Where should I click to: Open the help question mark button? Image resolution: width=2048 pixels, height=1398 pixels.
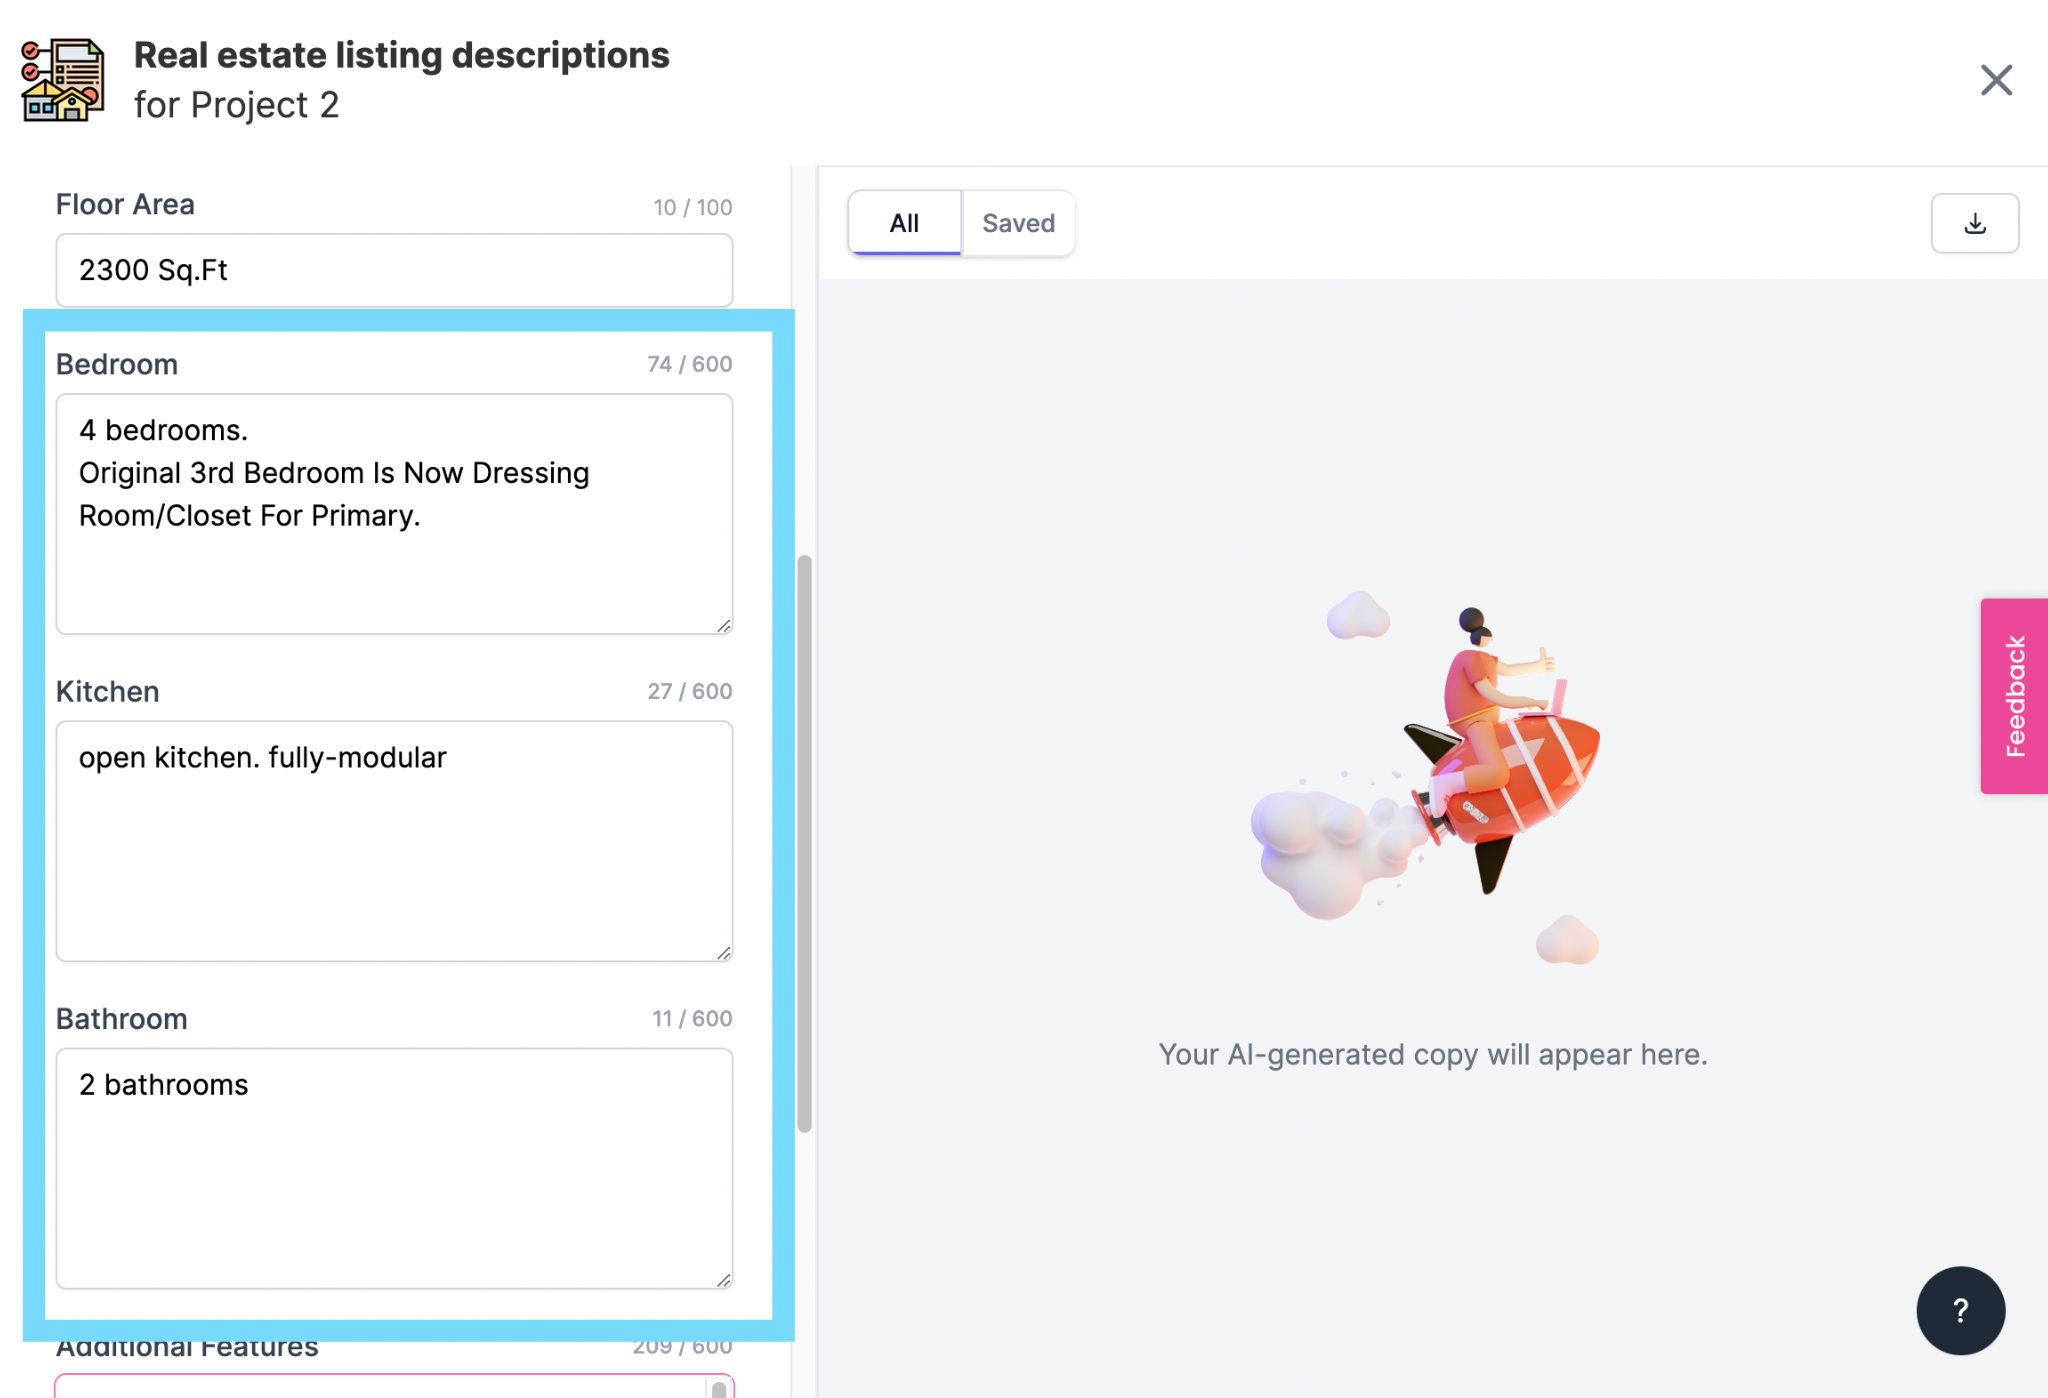(x=1960, y=1310)
